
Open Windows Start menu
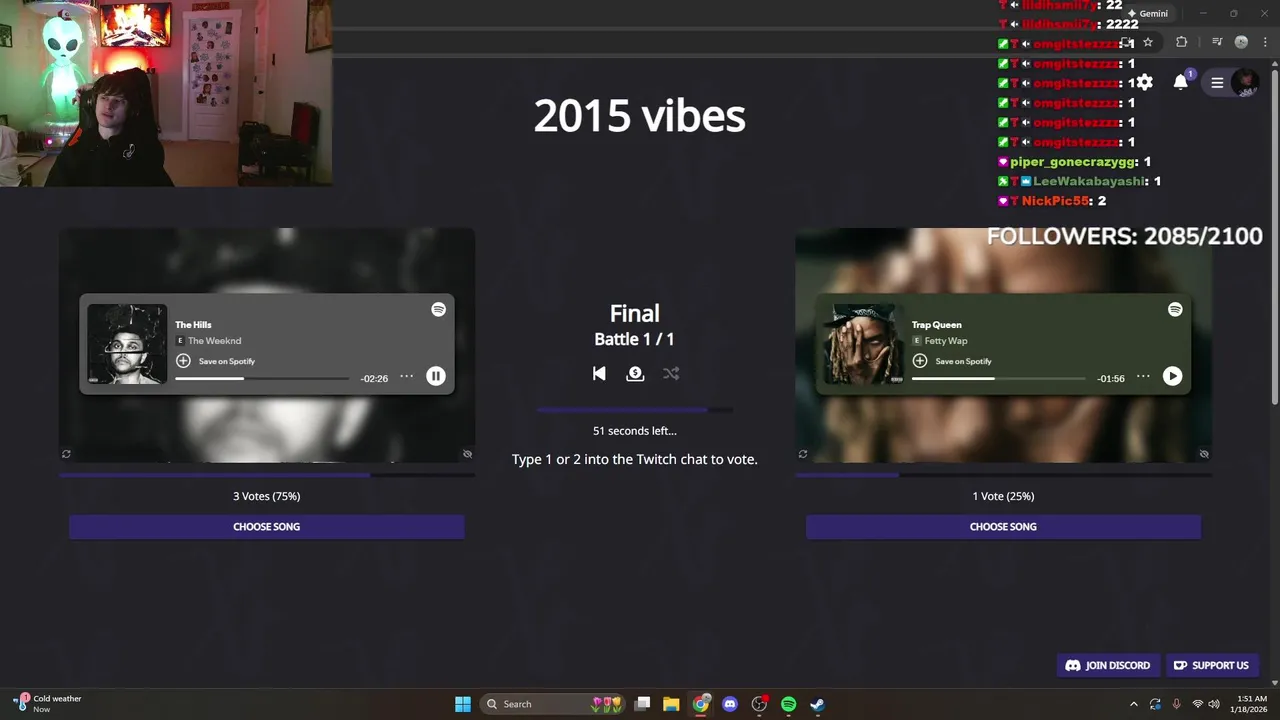463,704
